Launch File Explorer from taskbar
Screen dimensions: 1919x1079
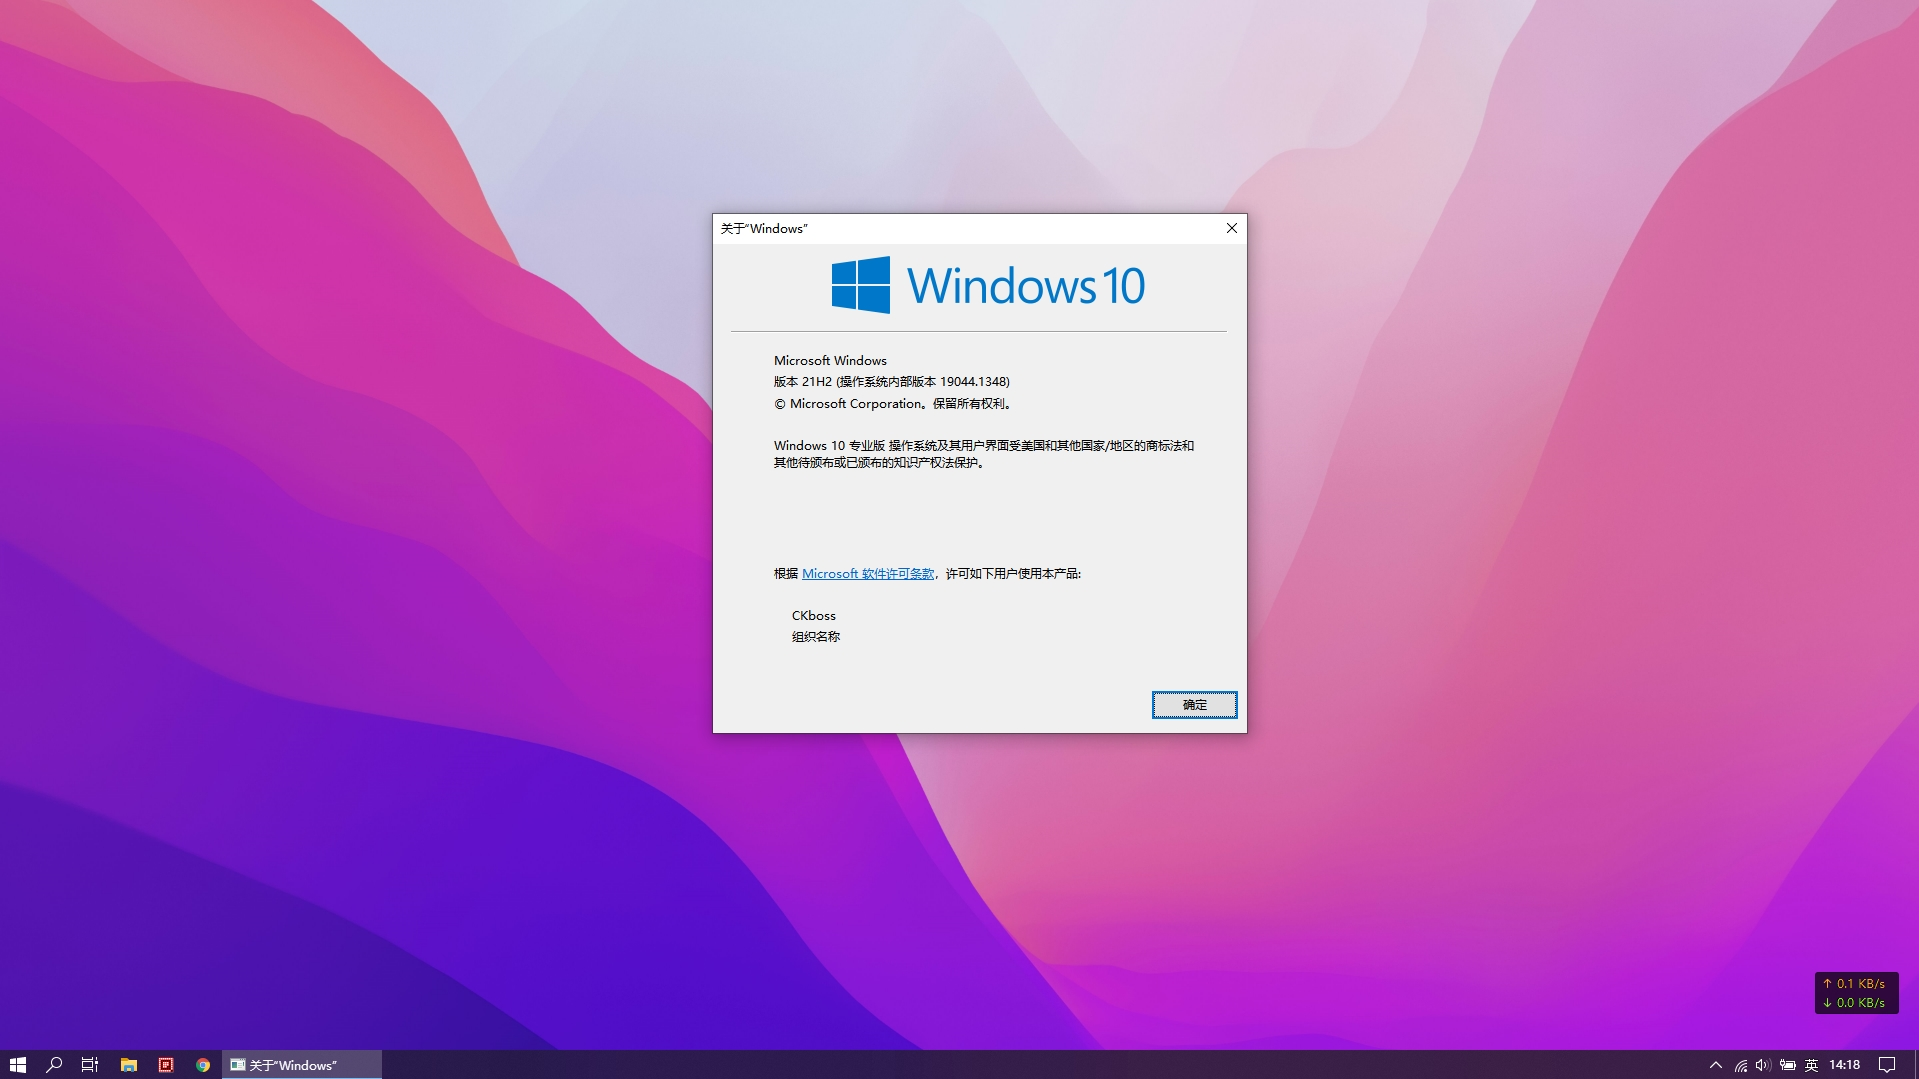pyautogui.click(x=128, y=1065)
